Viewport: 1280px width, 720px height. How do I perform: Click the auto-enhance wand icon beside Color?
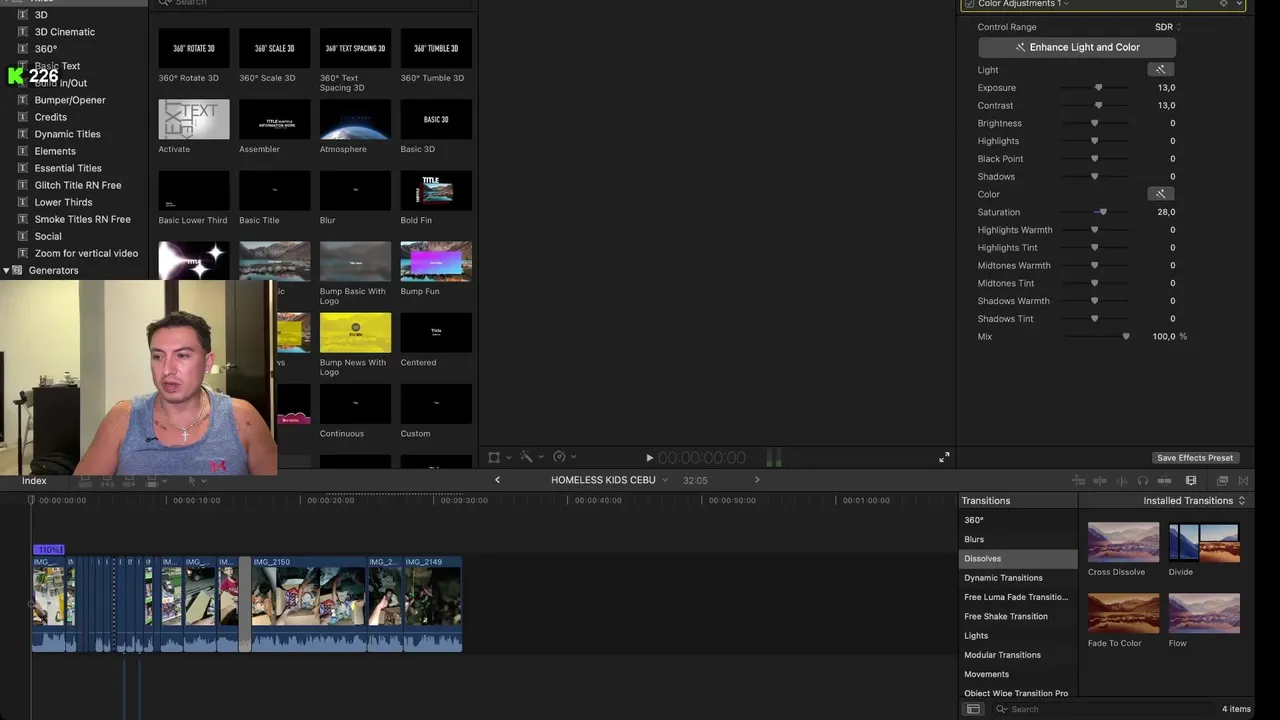point(1160,194)
